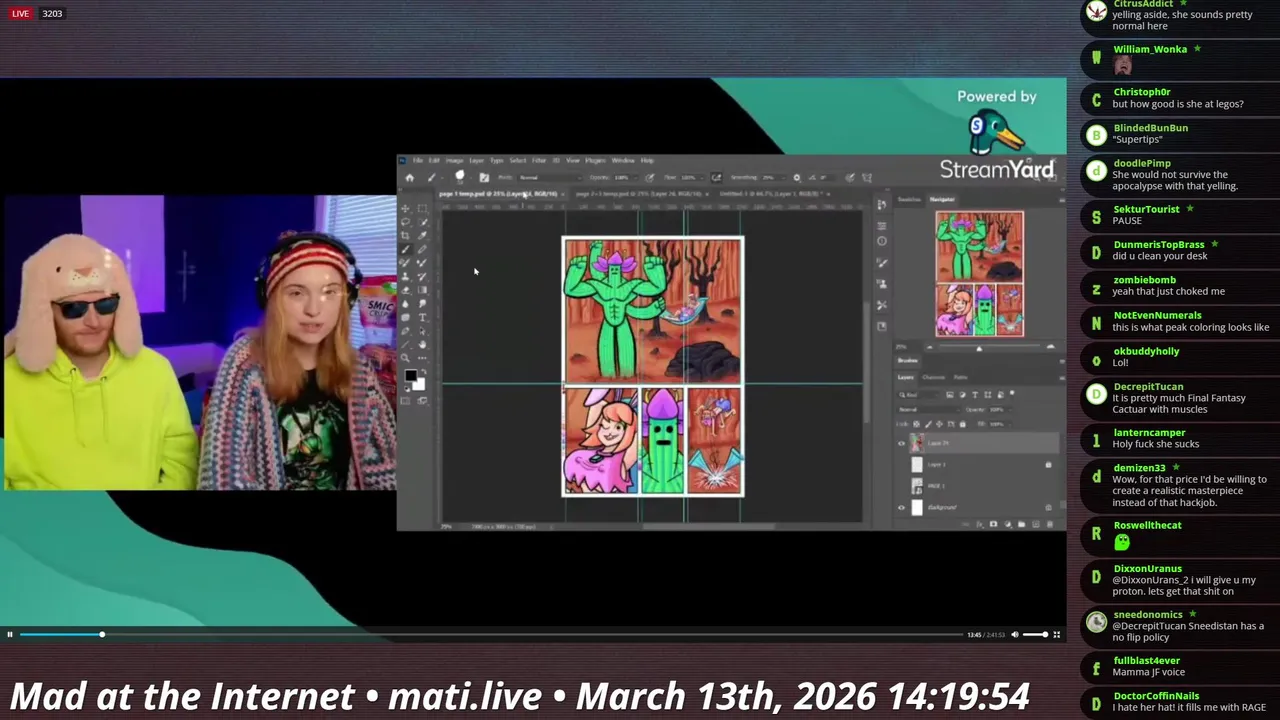This screenshot has width=1280, height=720.
Task: Toggle lock position in Layers panel
Action: coord(939,424)
